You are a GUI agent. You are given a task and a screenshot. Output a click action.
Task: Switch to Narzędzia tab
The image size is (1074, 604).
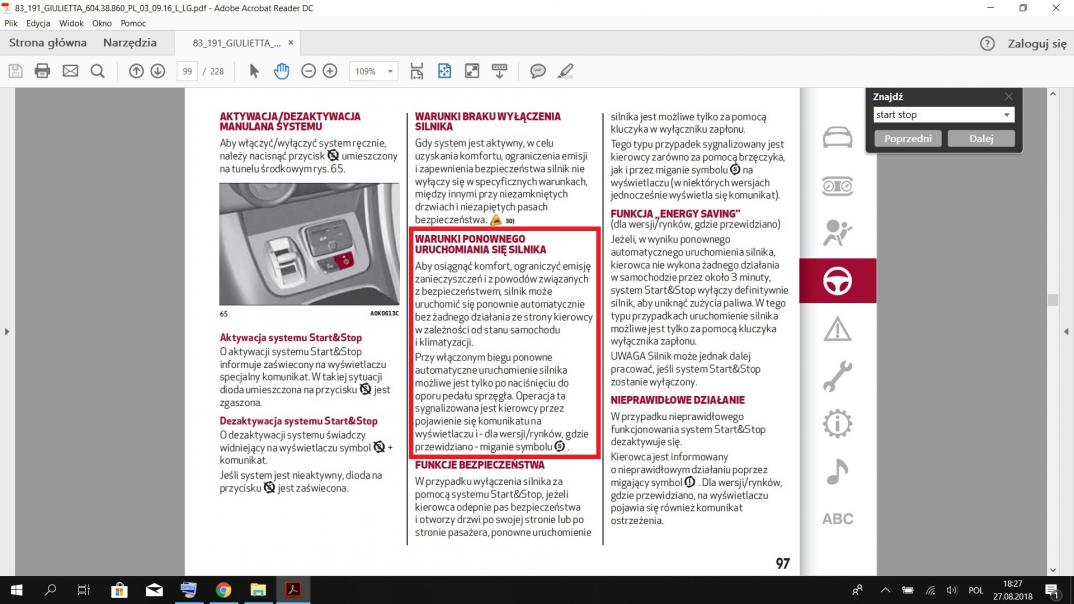[129, 42]
